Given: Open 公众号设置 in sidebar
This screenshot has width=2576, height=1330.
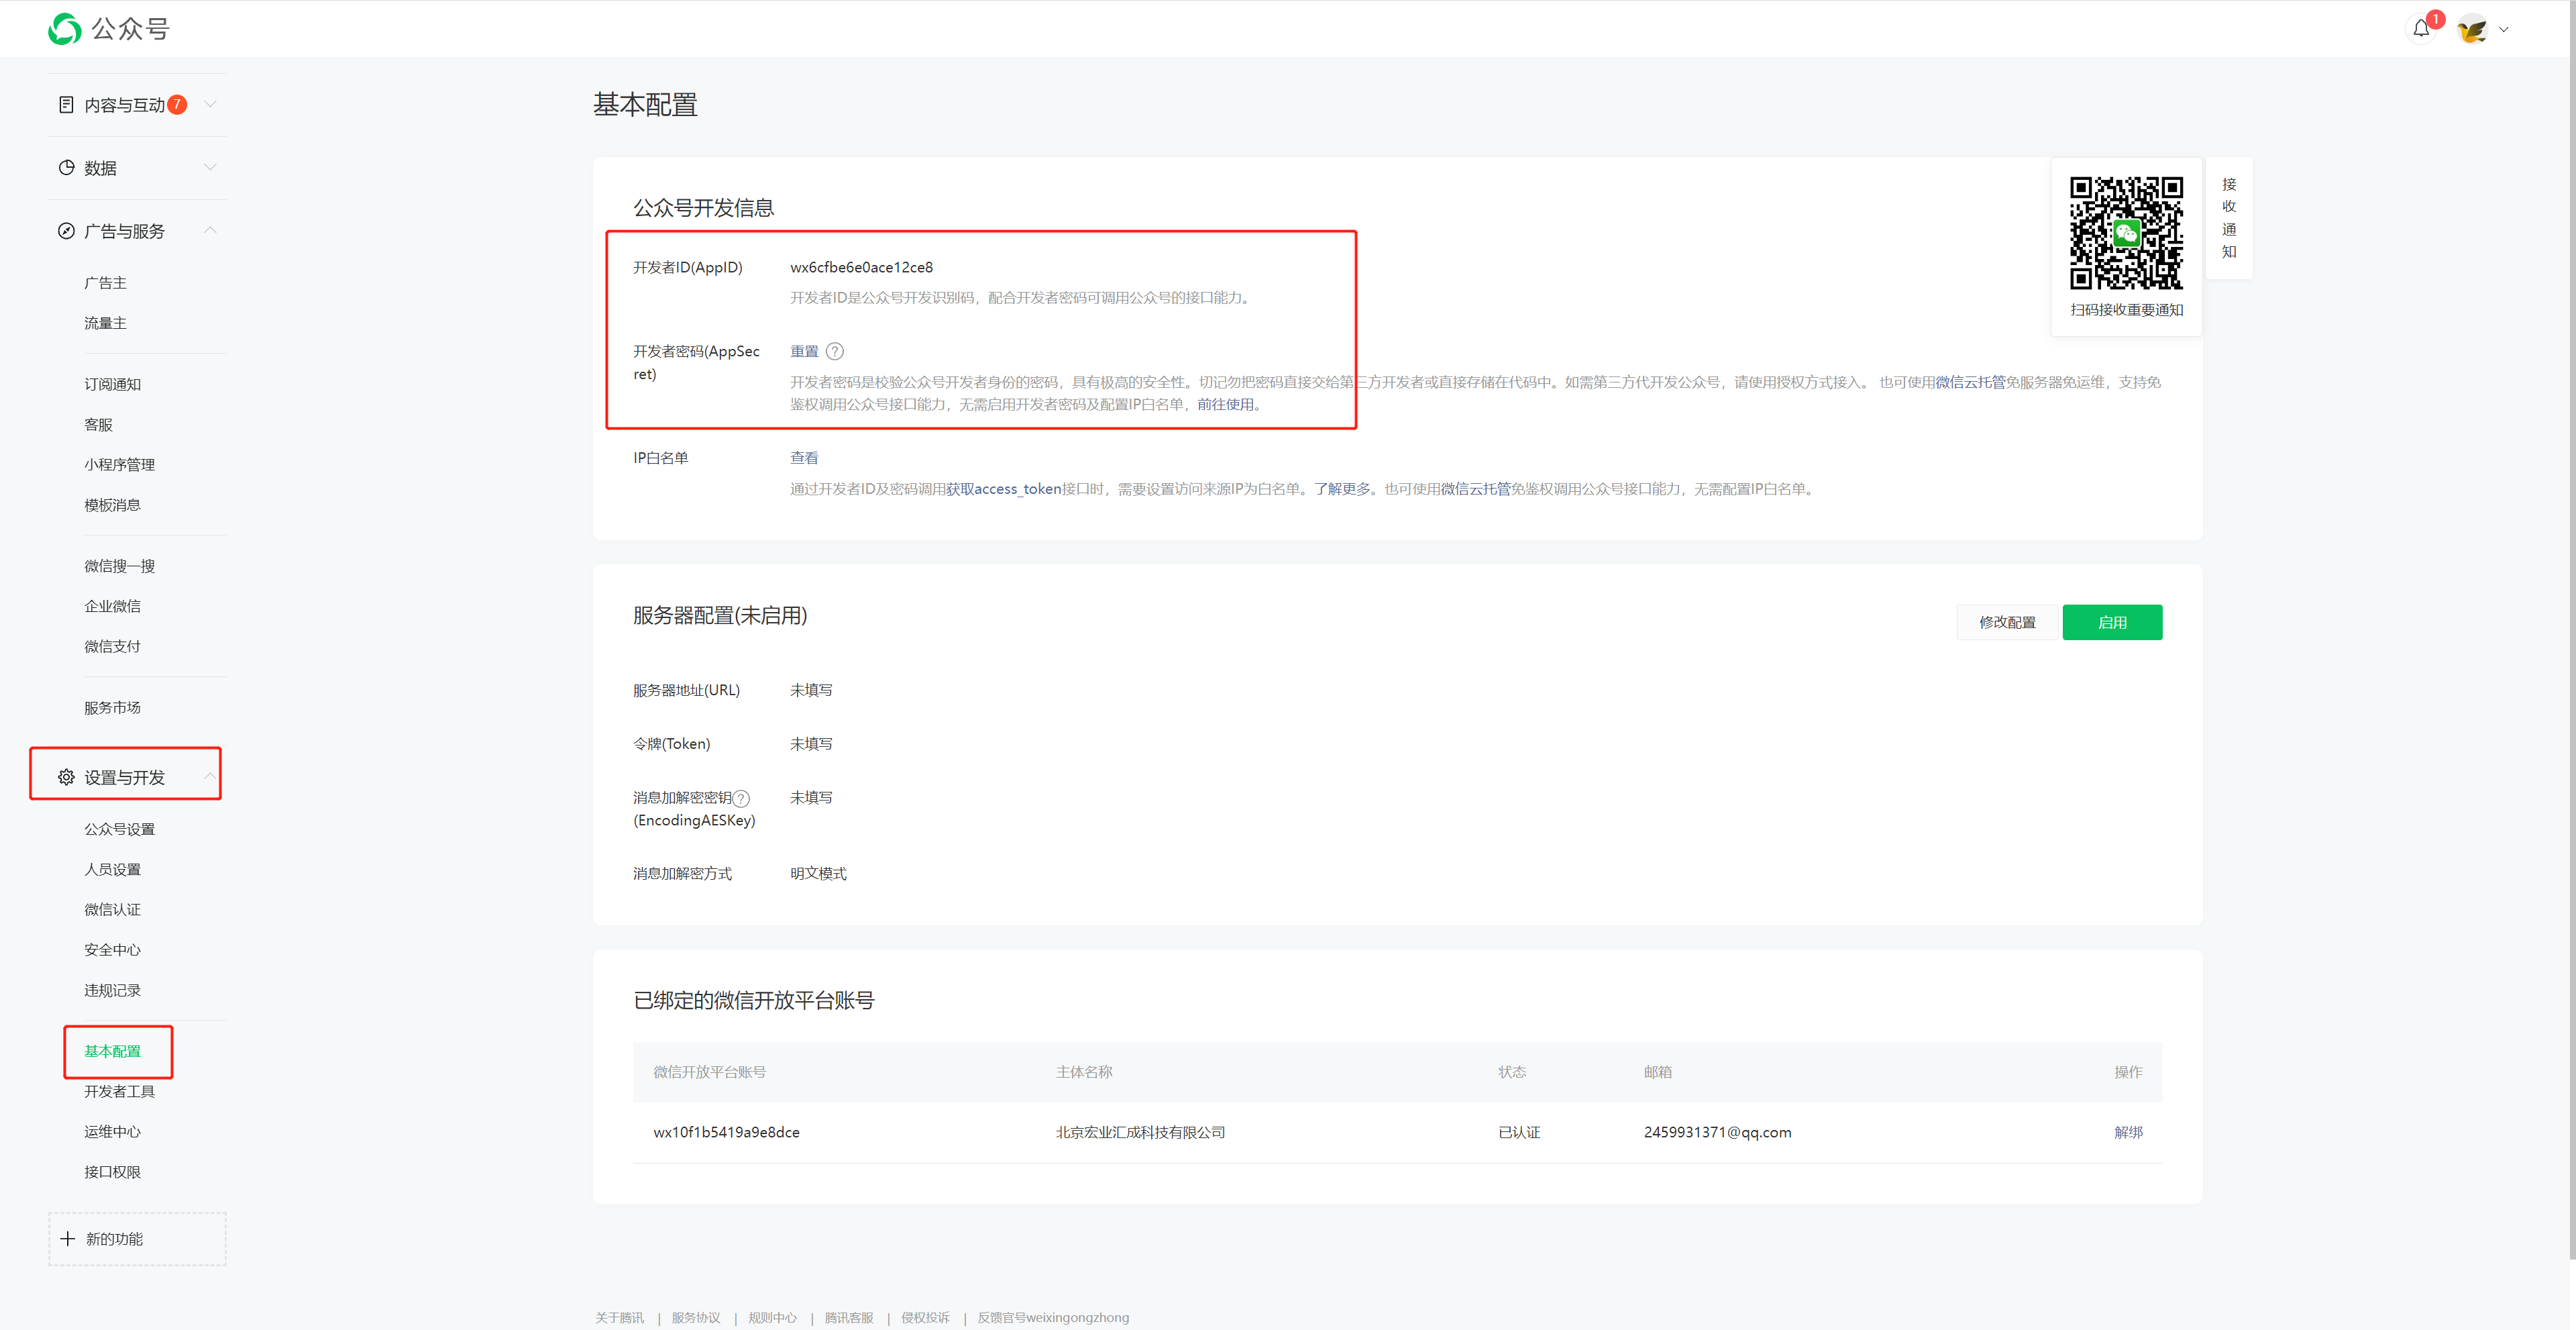Looking at the screenshot, I should (x=119, y=829).
